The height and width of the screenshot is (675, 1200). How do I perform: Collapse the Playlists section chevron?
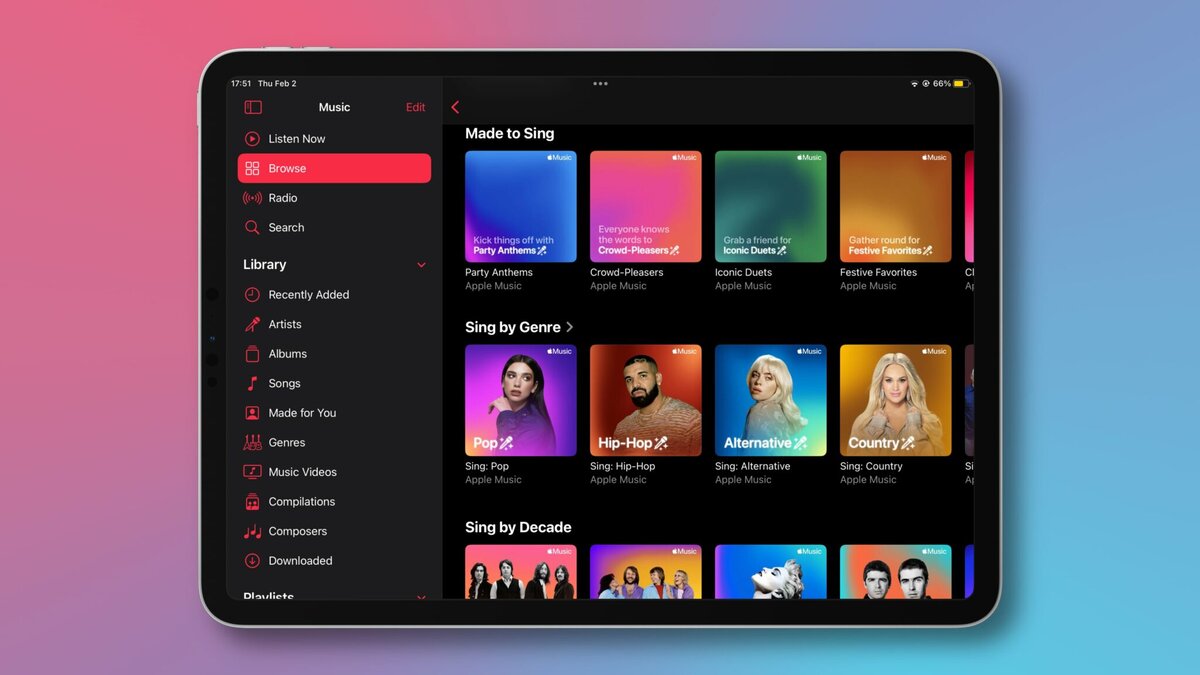tap(421, 597)
